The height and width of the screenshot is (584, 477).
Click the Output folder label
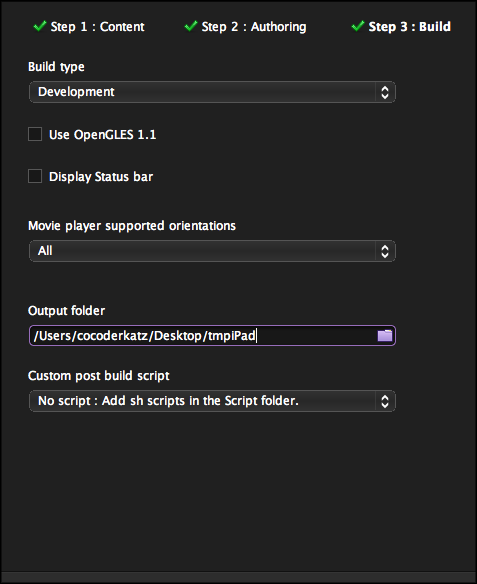click(66, 311)
